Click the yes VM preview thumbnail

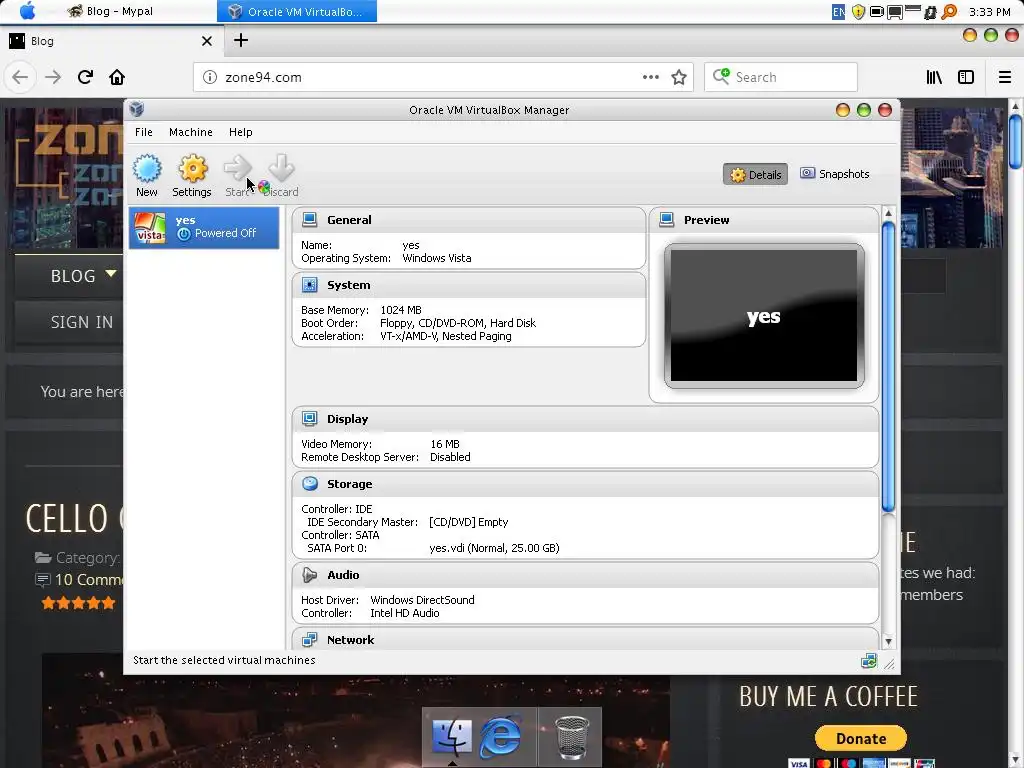click(x=764, y=316)
